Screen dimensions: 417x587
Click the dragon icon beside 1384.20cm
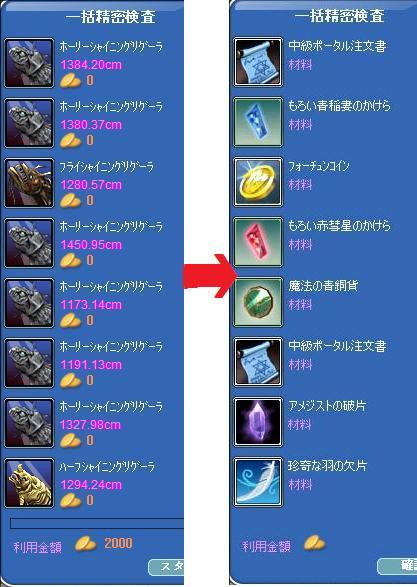[29, 63]
